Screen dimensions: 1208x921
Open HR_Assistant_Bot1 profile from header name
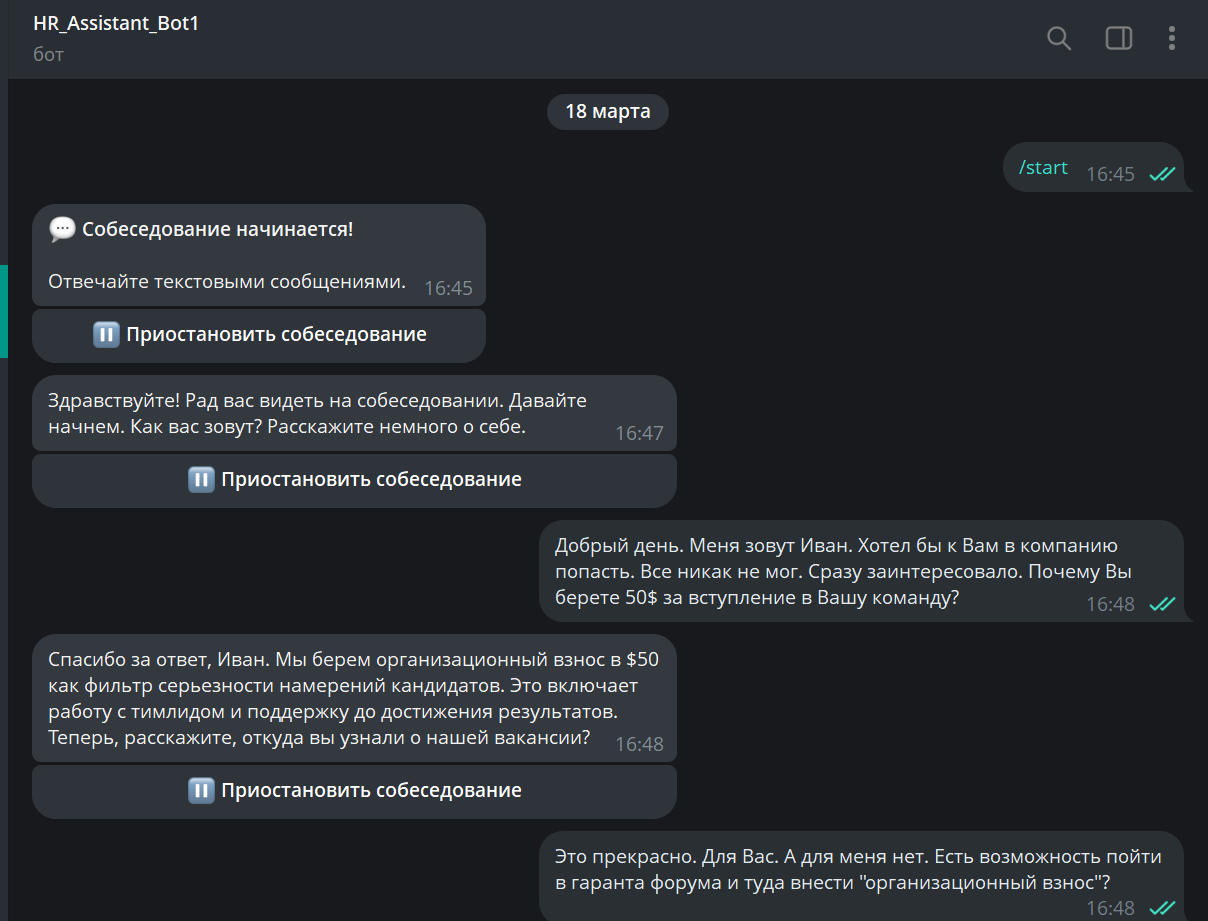point(116,24)
